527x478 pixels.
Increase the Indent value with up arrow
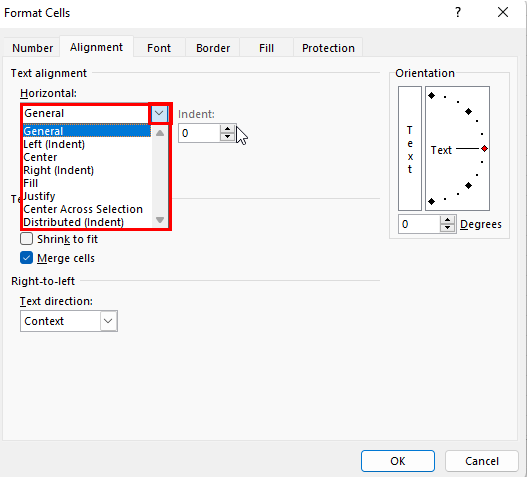pyautogui.click(x=228, y=129)
